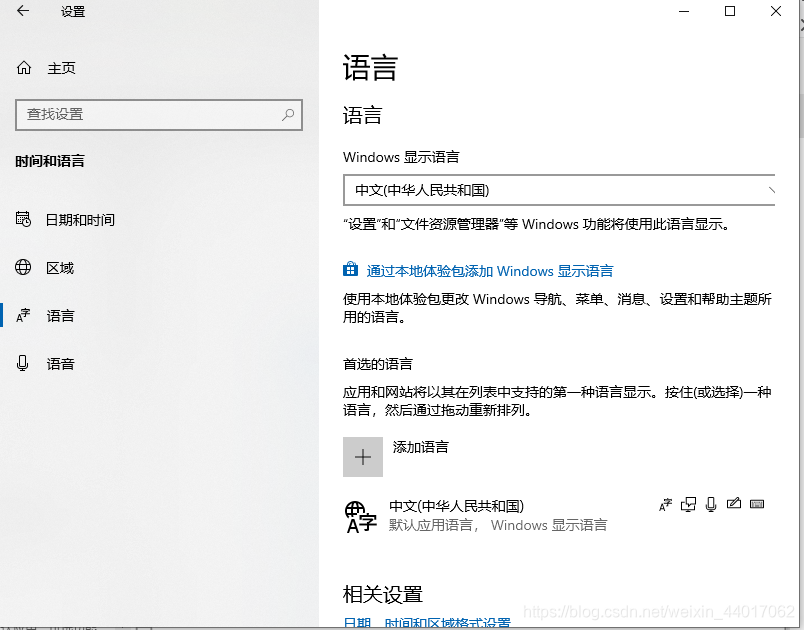The height and width of the screenshot is (630, 804).
Task: Click the text-to-speech feature icon
Action: [688, 504]
